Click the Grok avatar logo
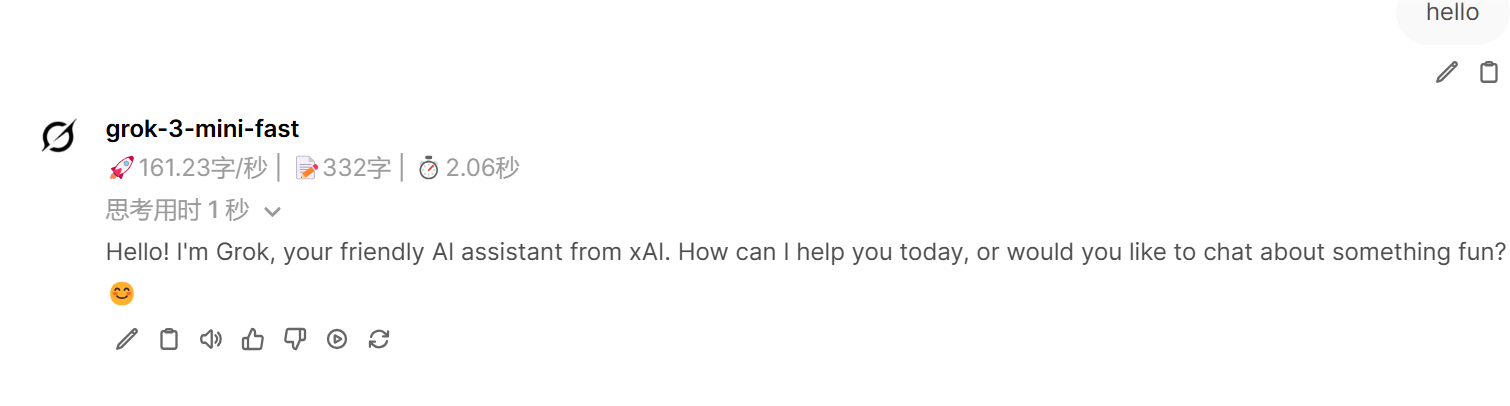This screenshot has height=406, width=1510. (58, 136)
